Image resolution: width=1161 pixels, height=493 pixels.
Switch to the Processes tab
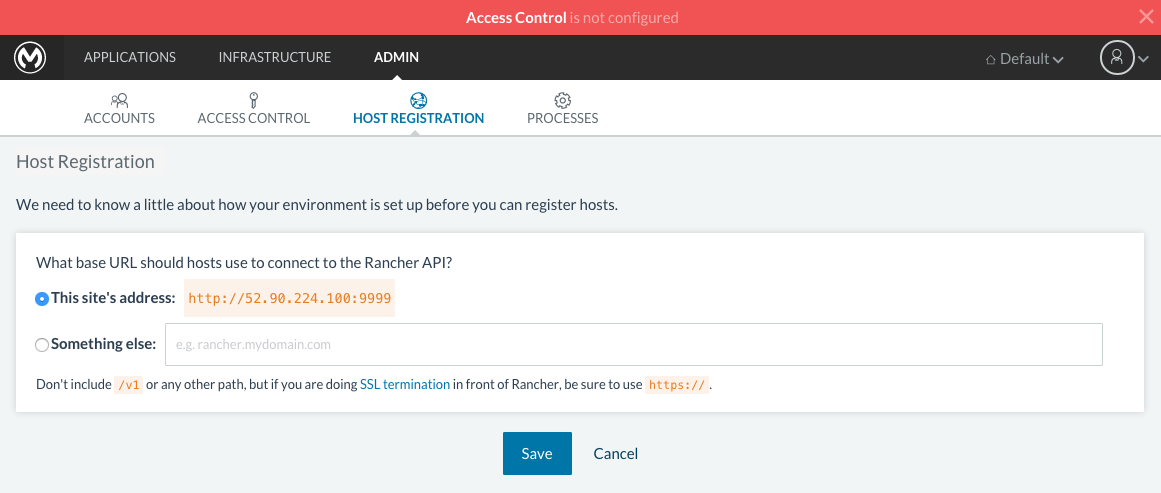[562, 109]
